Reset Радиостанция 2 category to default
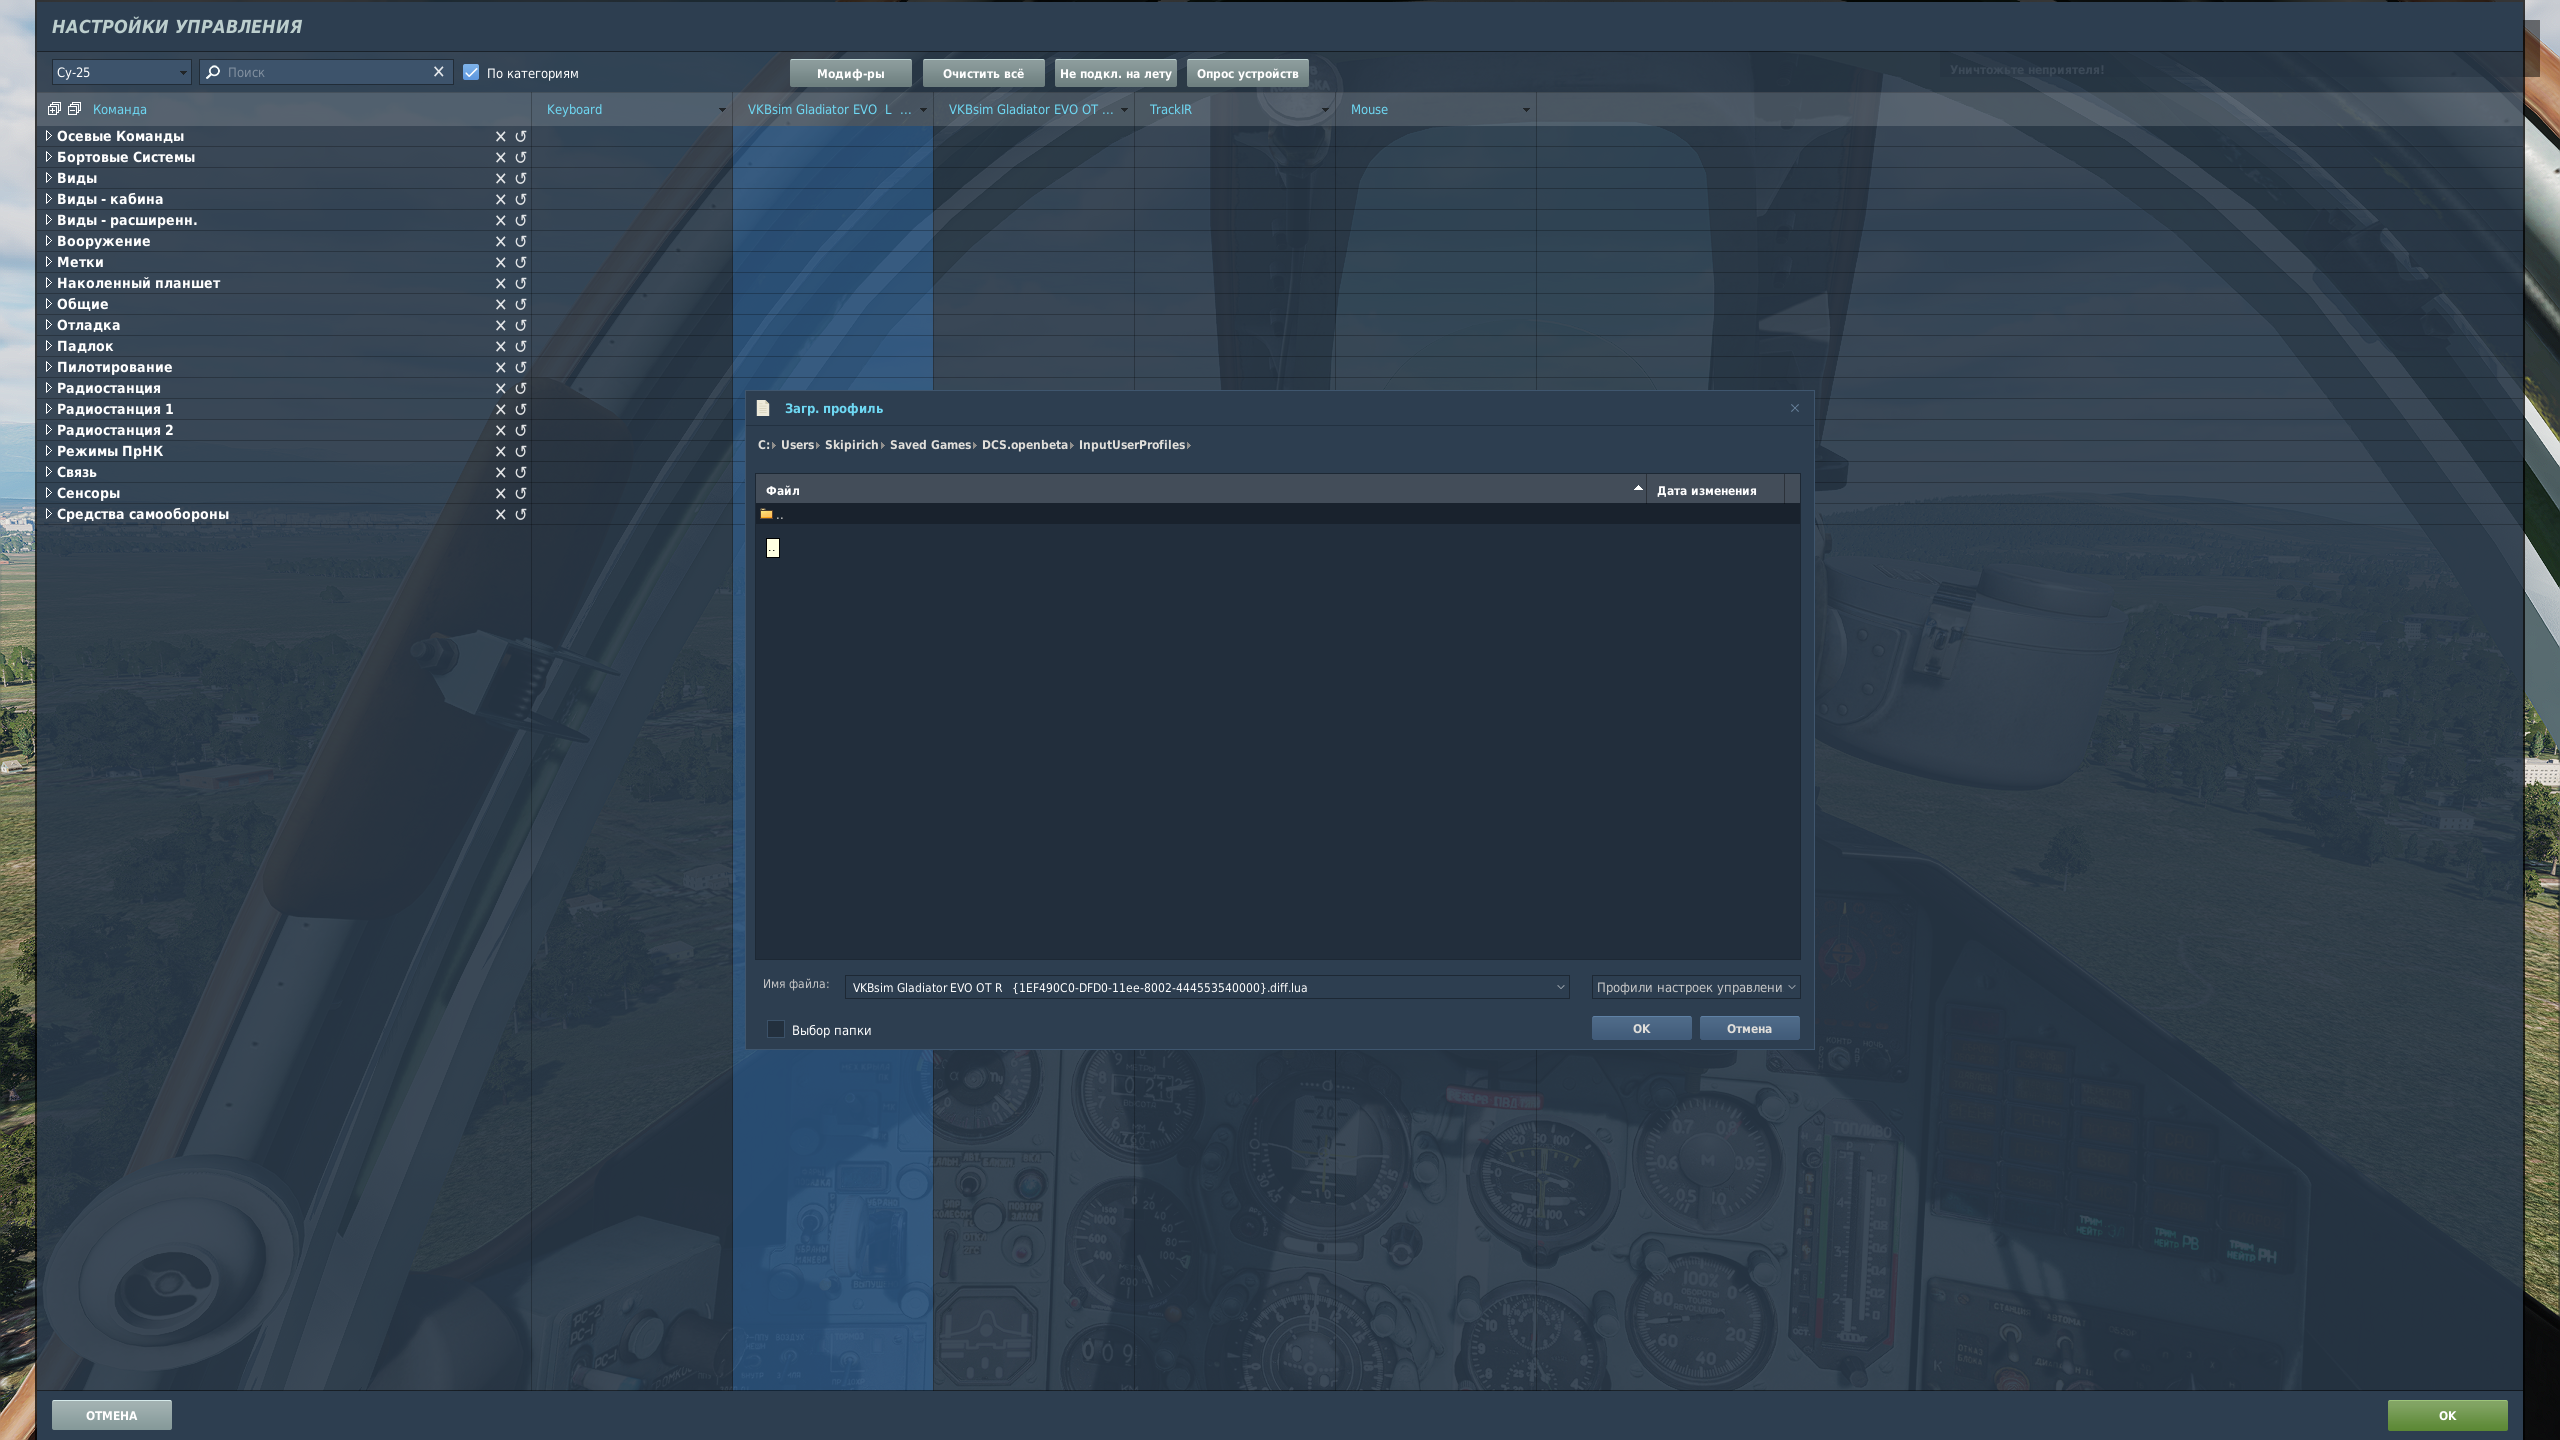The height and width of the screenshot is (1440, 2560). [520, 430]
